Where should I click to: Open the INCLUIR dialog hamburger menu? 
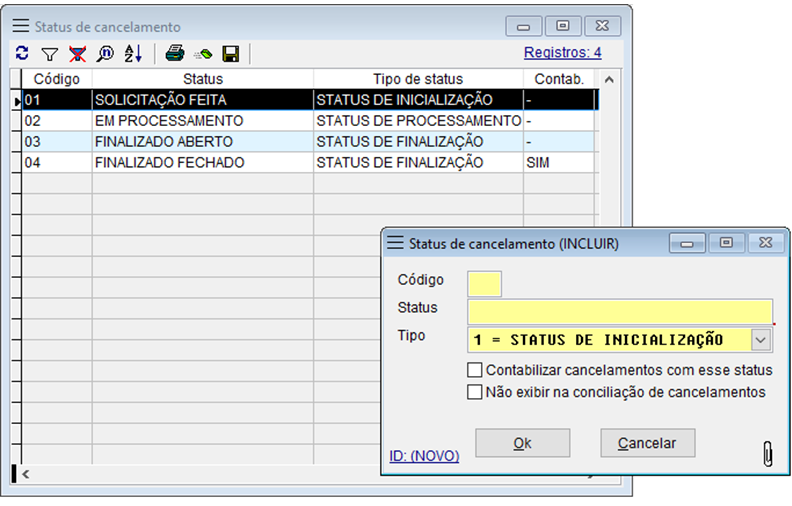[395, 243]
